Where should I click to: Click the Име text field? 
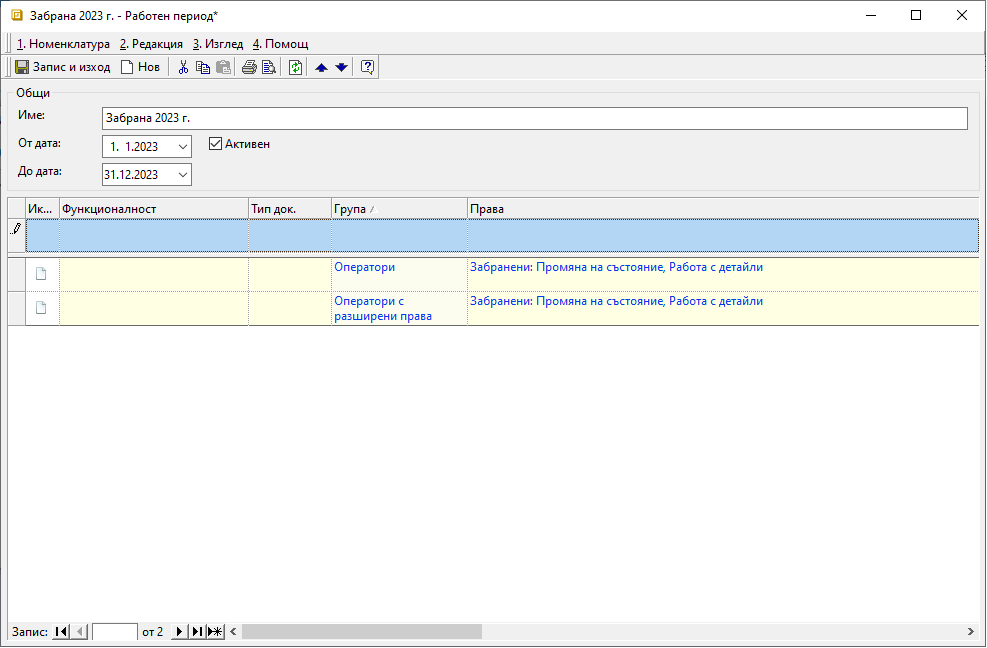pos(534,119)
